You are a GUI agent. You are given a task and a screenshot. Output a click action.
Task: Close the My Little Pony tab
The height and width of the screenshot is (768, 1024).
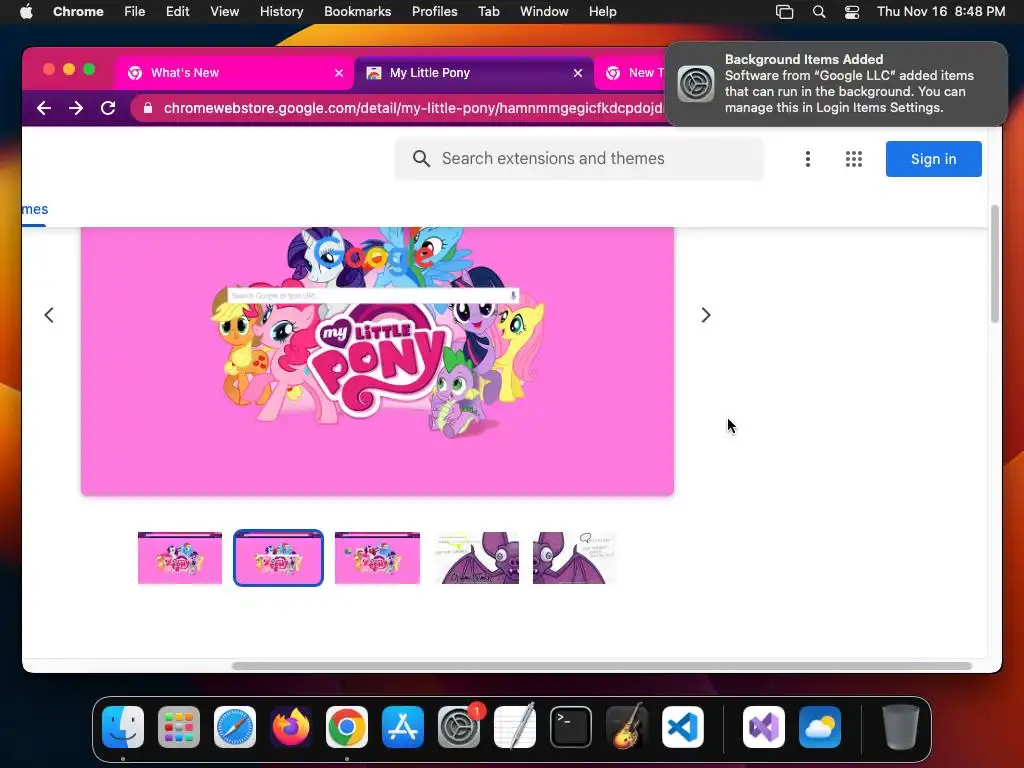(x=578, y=73)
